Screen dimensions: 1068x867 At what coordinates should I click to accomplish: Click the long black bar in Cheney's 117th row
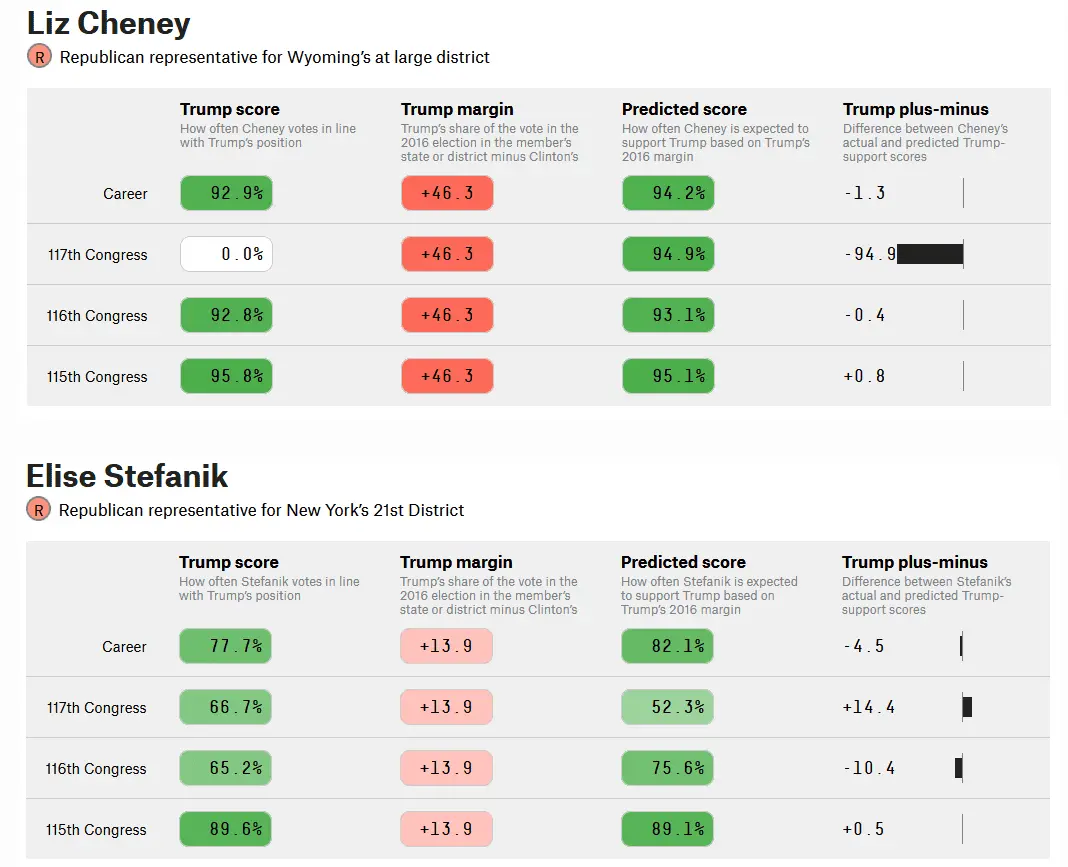tap(929, 254)
